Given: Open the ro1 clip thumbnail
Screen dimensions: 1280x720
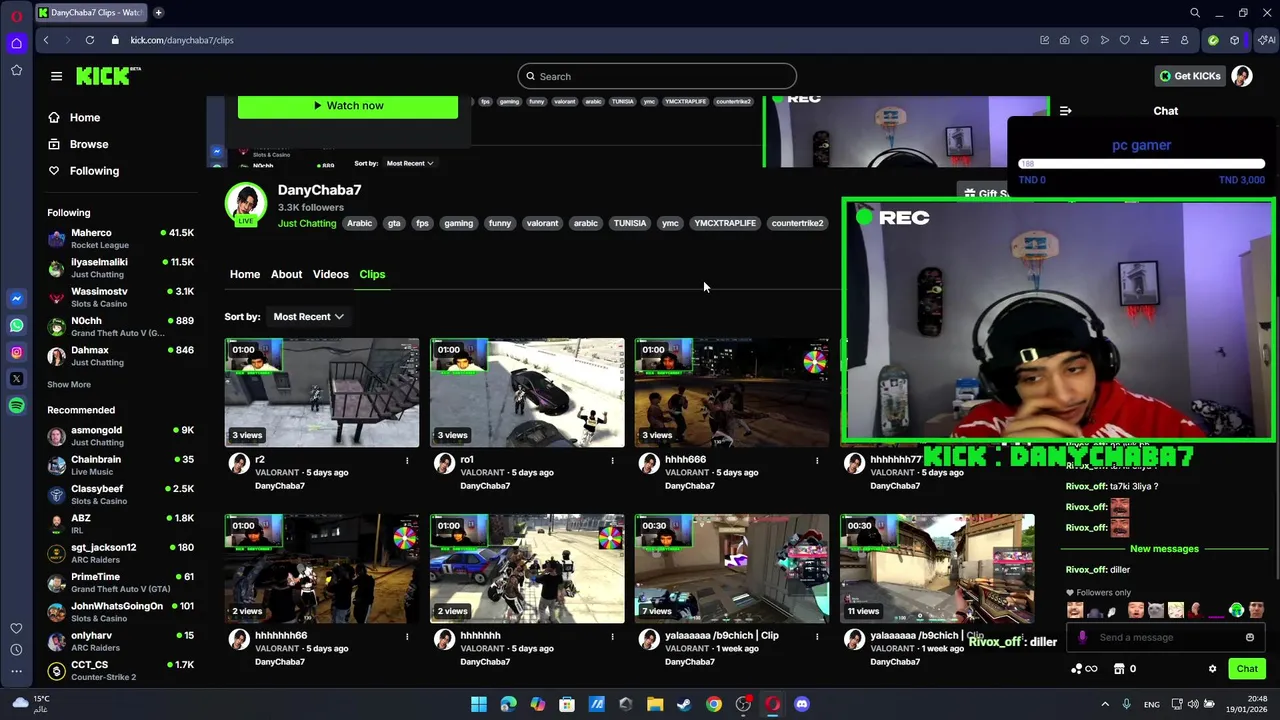Looking at the screenshot, I should point(527,393).
